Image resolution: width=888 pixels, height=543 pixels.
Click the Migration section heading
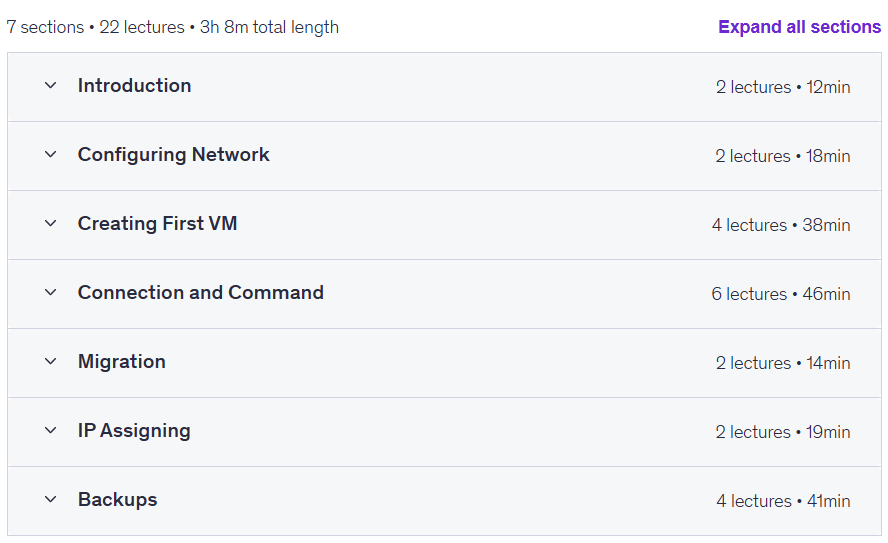(x=122, y=362)
